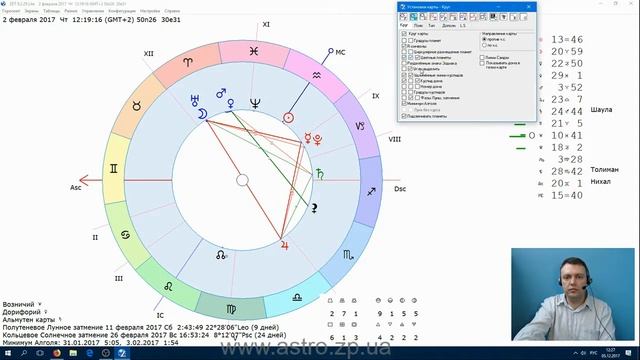Toggle the 'Номер дома' checkbox

click(x=417, y=87)
